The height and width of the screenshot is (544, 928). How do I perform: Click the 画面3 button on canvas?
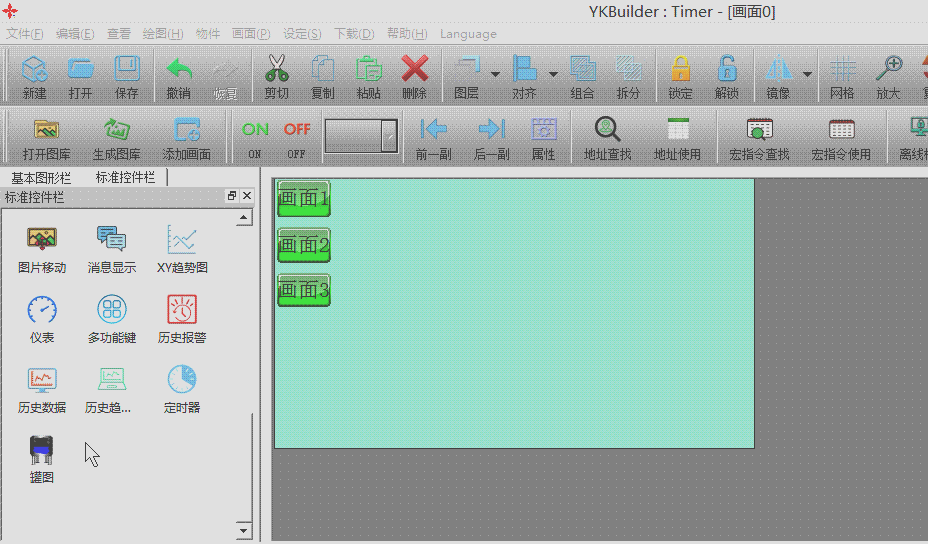[x=303, y=291]
